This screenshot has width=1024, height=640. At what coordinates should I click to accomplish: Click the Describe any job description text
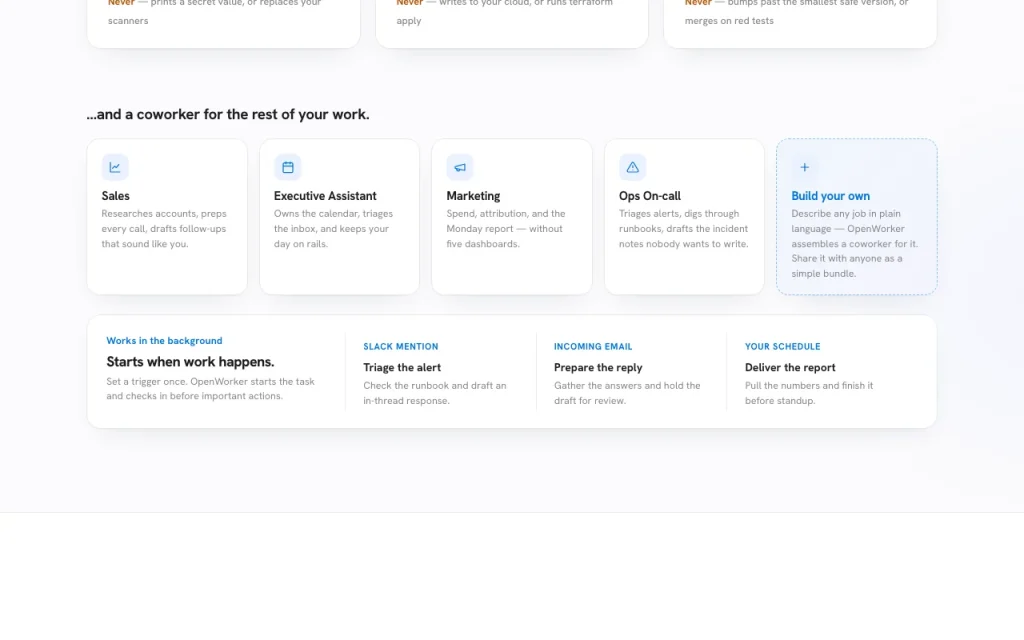click(x=855, y=244)
